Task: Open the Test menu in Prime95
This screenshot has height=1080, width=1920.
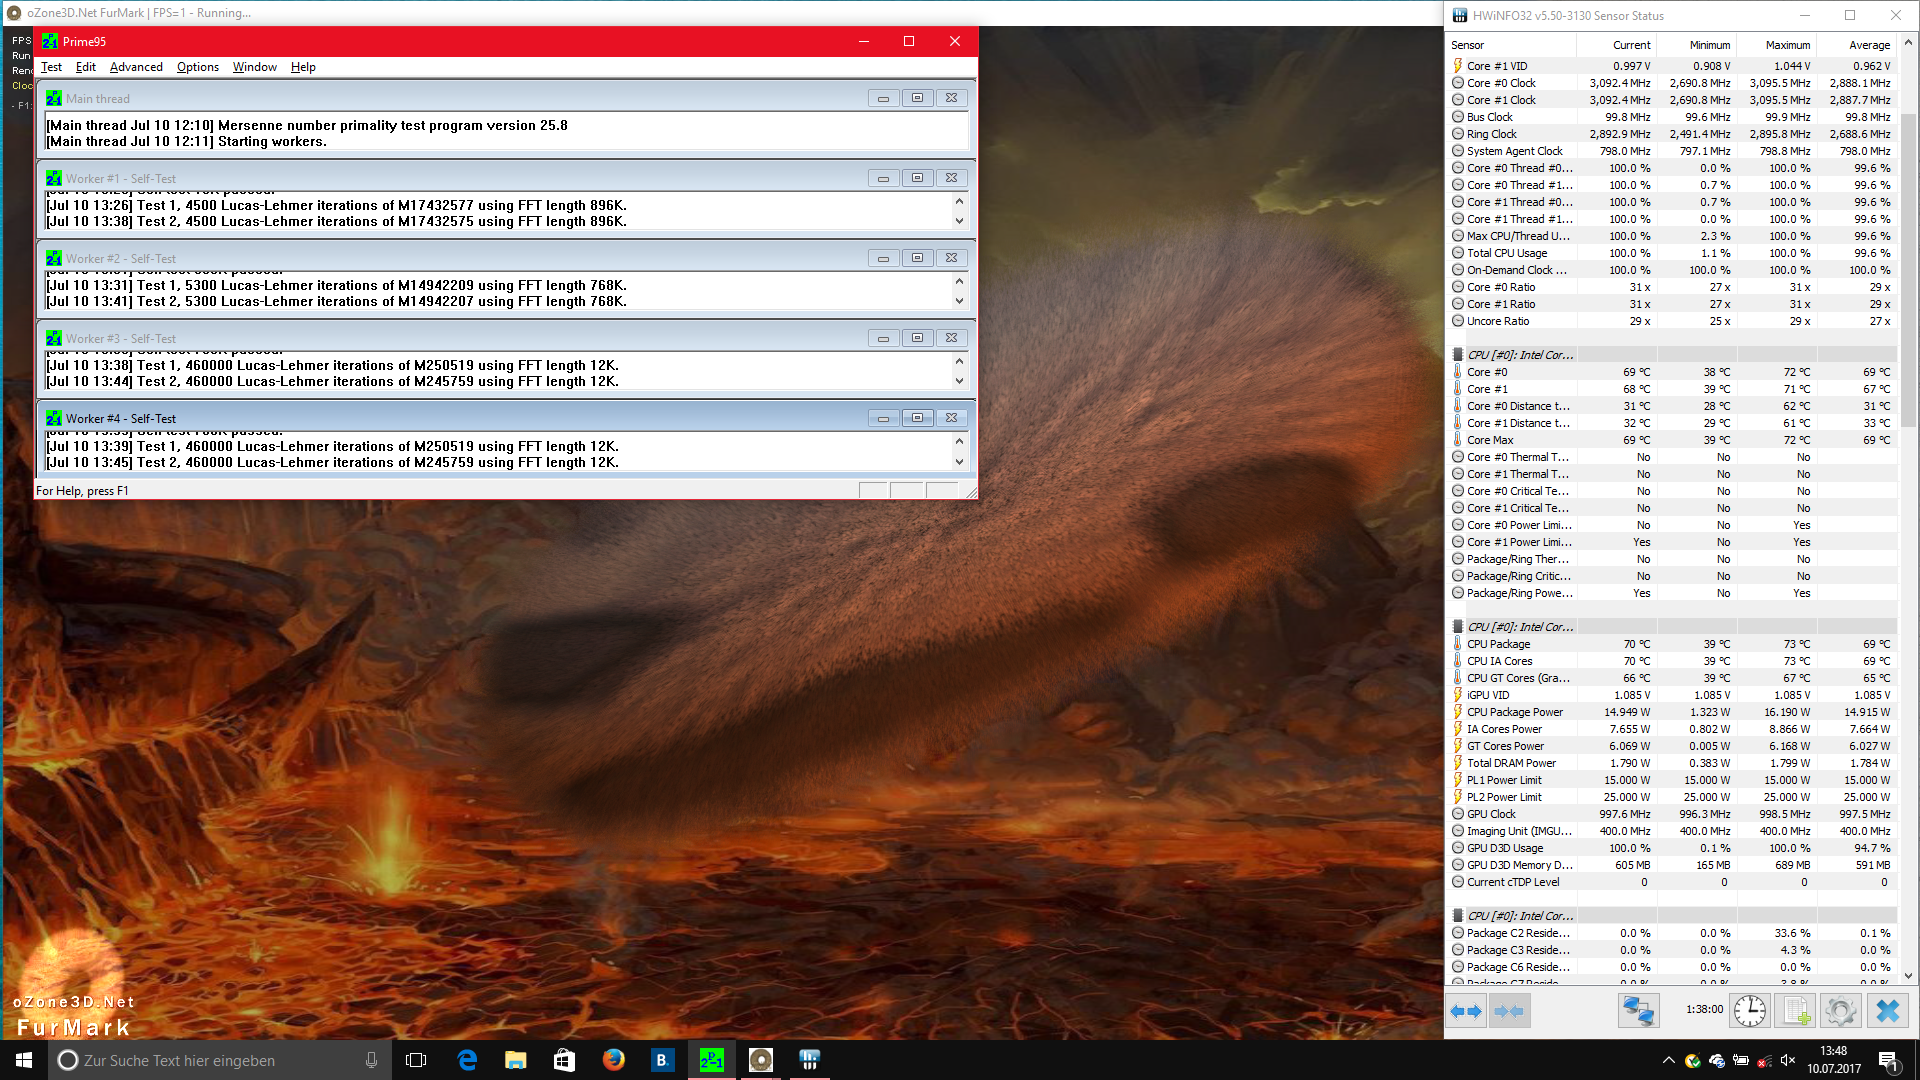Action: pos(51,67)
